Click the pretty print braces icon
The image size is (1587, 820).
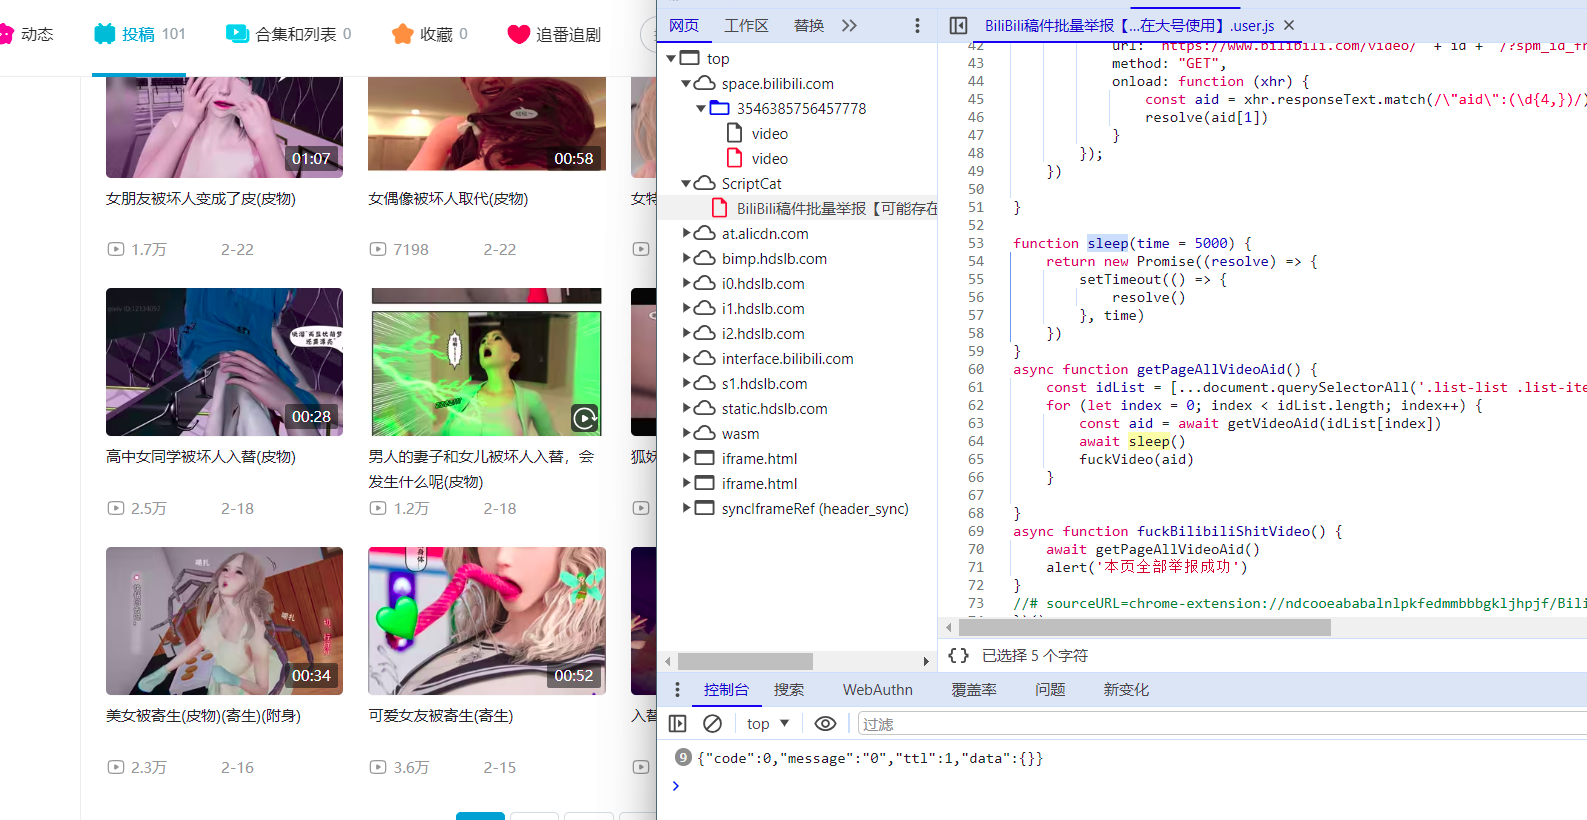pos(958,655)
